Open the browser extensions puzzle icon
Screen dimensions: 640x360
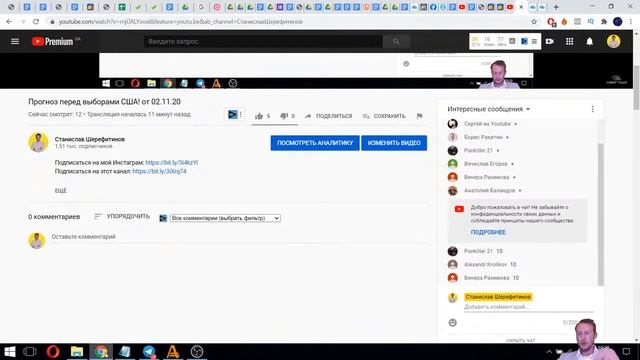coord(604,22)
